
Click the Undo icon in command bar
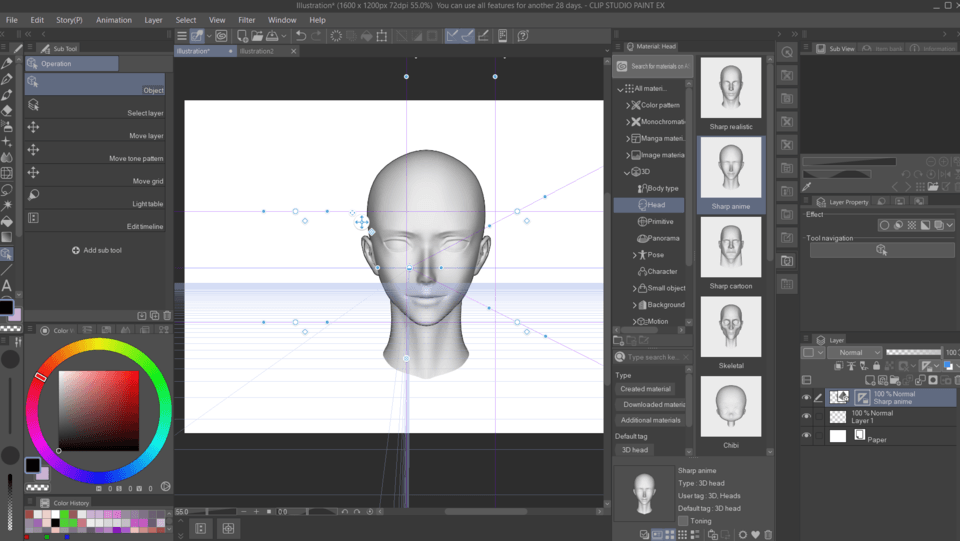click(x=301, y=36)
